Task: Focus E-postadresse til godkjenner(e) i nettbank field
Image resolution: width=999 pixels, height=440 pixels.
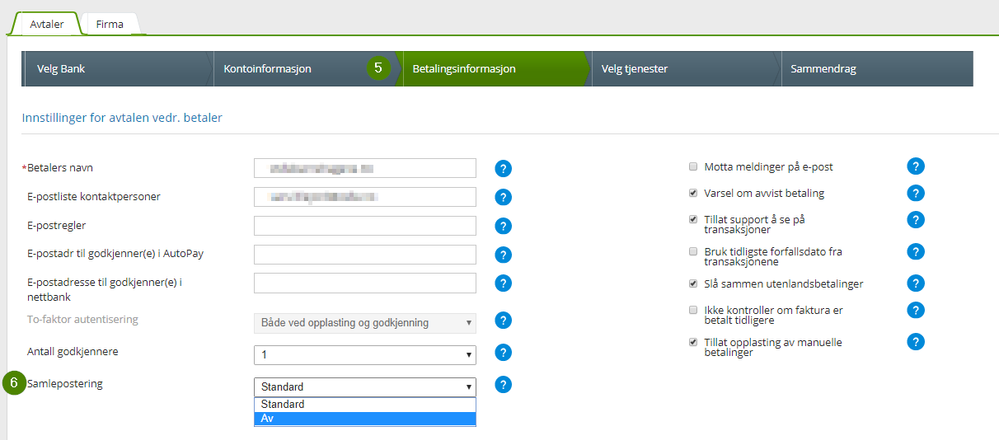Action: point(365,283)
